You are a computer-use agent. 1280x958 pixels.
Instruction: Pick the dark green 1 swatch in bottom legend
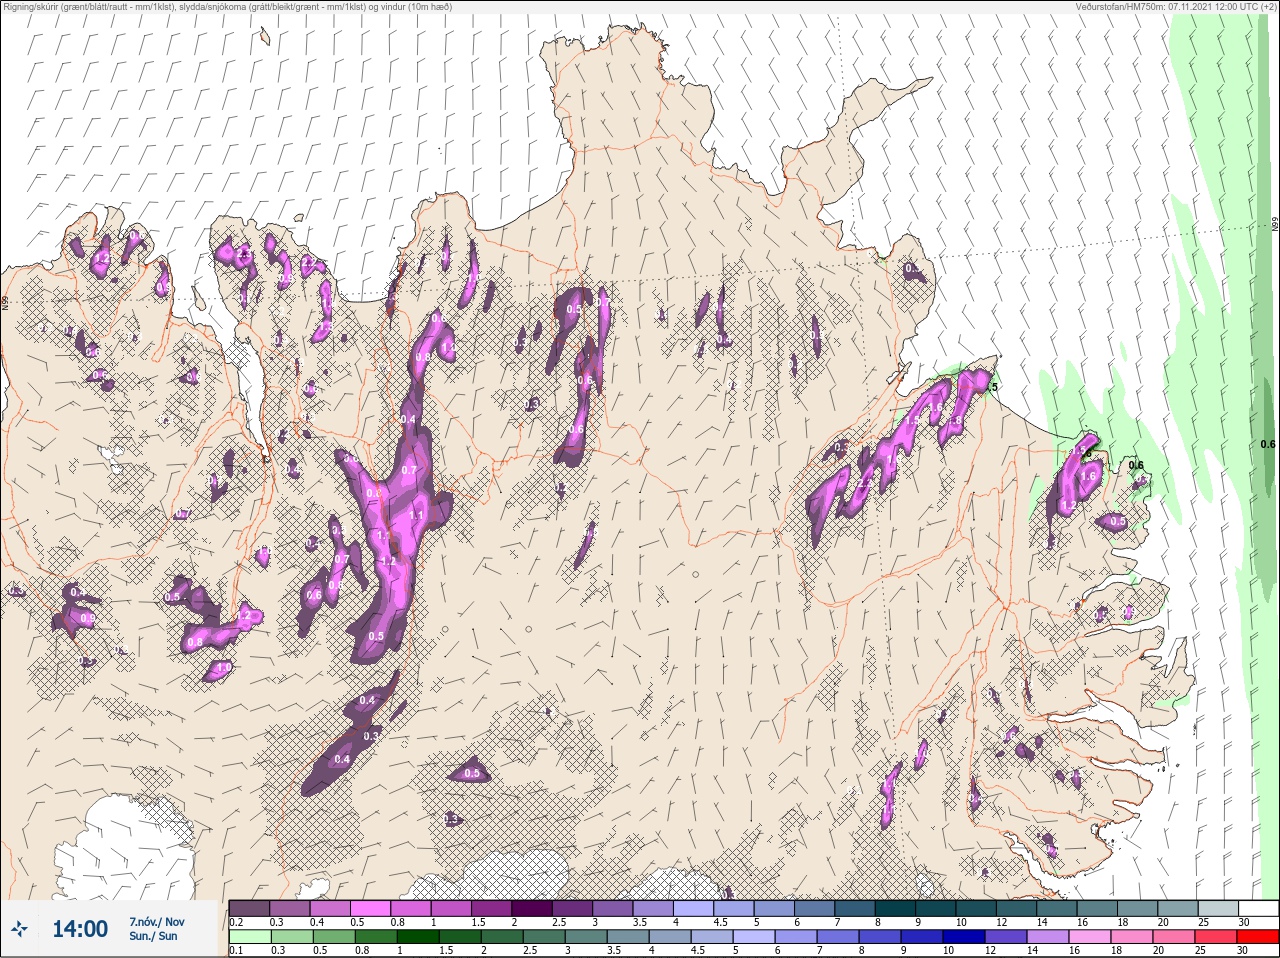(418, 936)
